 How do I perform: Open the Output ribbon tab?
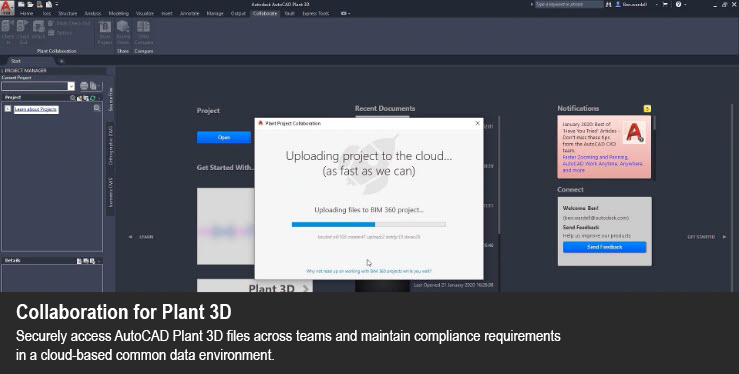point(238,14)
